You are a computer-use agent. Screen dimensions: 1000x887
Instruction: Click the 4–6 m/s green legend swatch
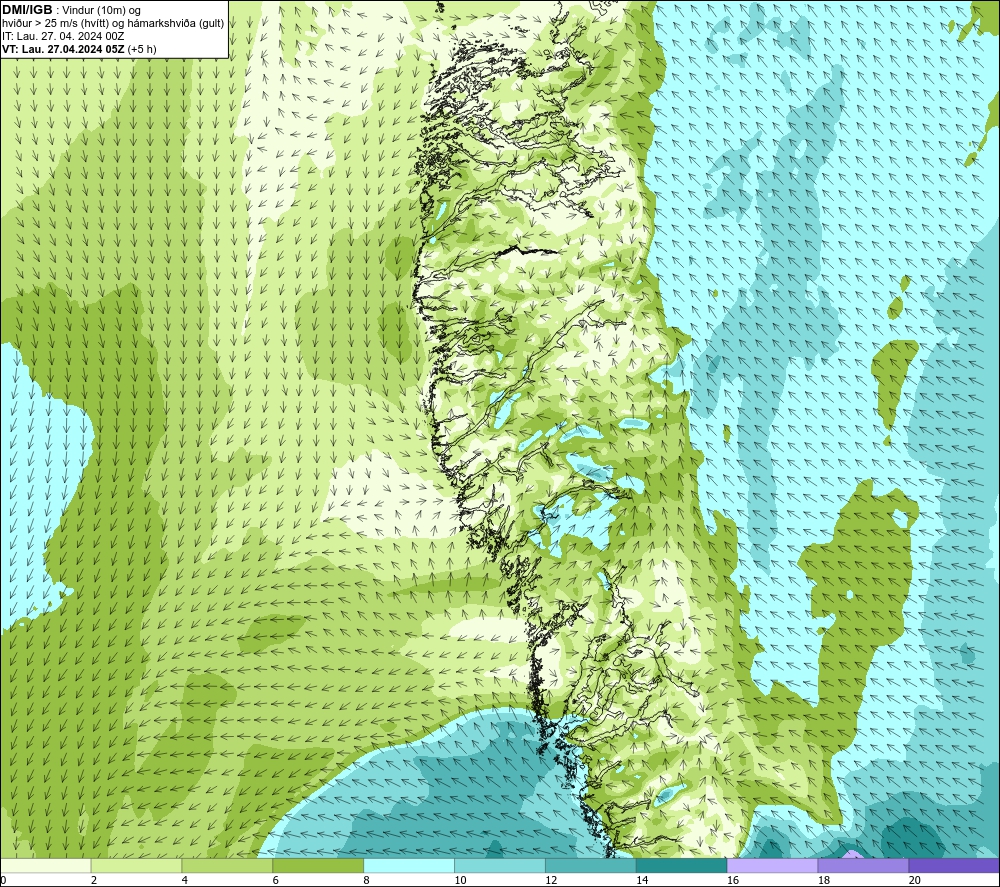pyautogui.click(x=227, y=866)
